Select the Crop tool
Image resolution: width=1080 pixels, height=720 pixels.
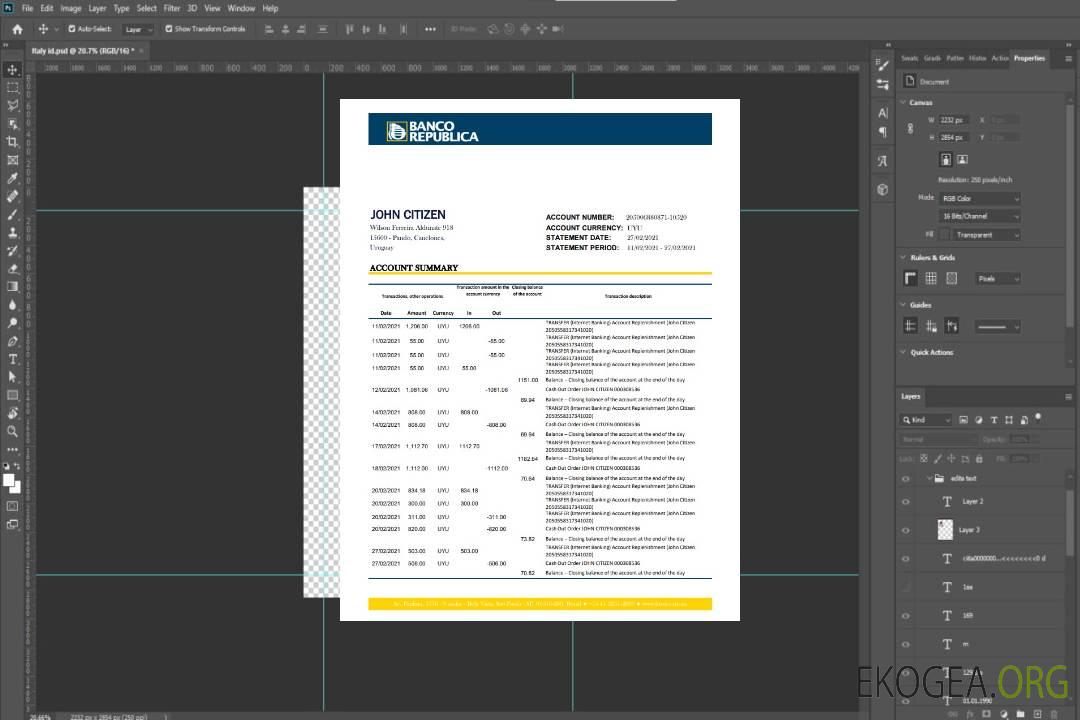pos(12,142)
